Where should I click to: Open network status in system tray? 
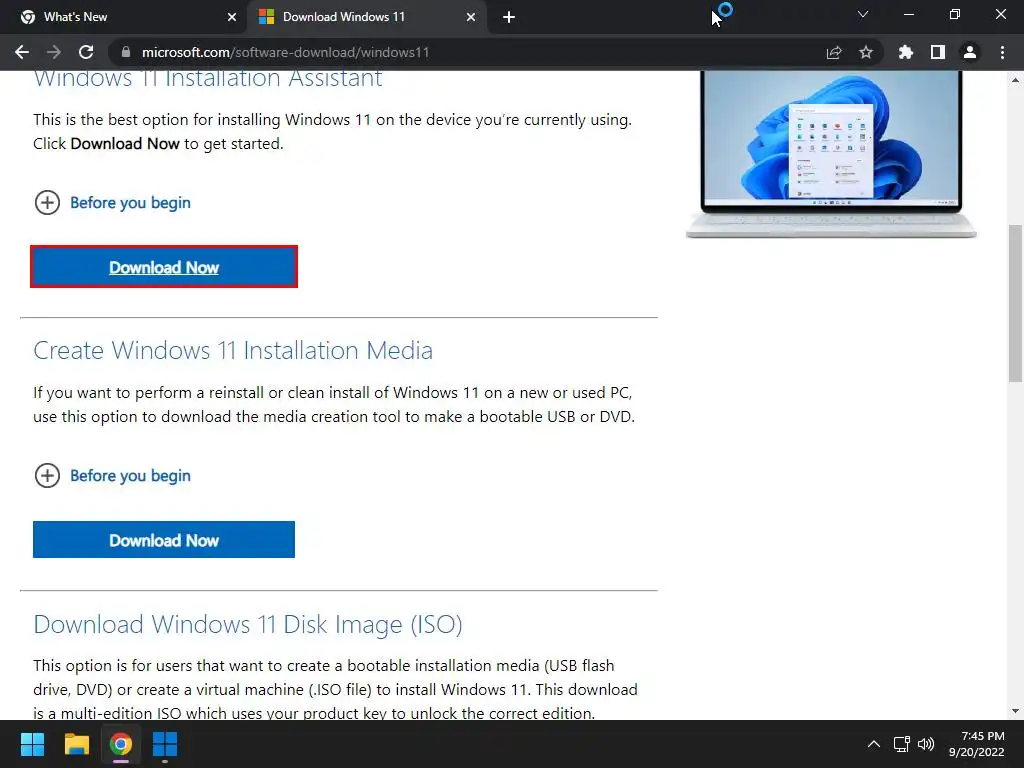[x=902, y=744]
